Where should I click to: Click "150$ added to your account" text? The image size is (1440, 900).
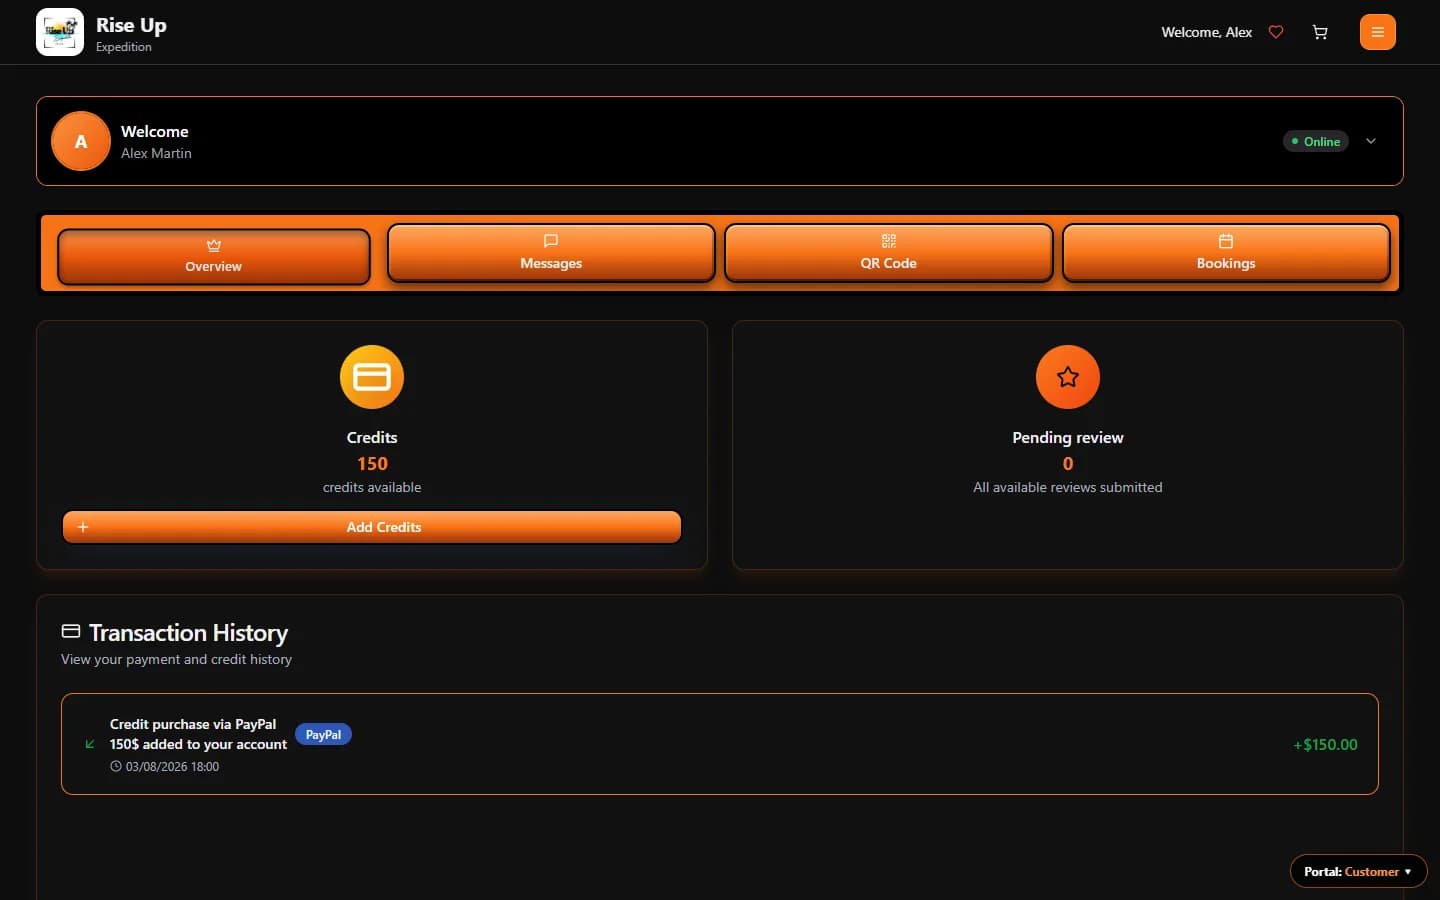[198, 744]
